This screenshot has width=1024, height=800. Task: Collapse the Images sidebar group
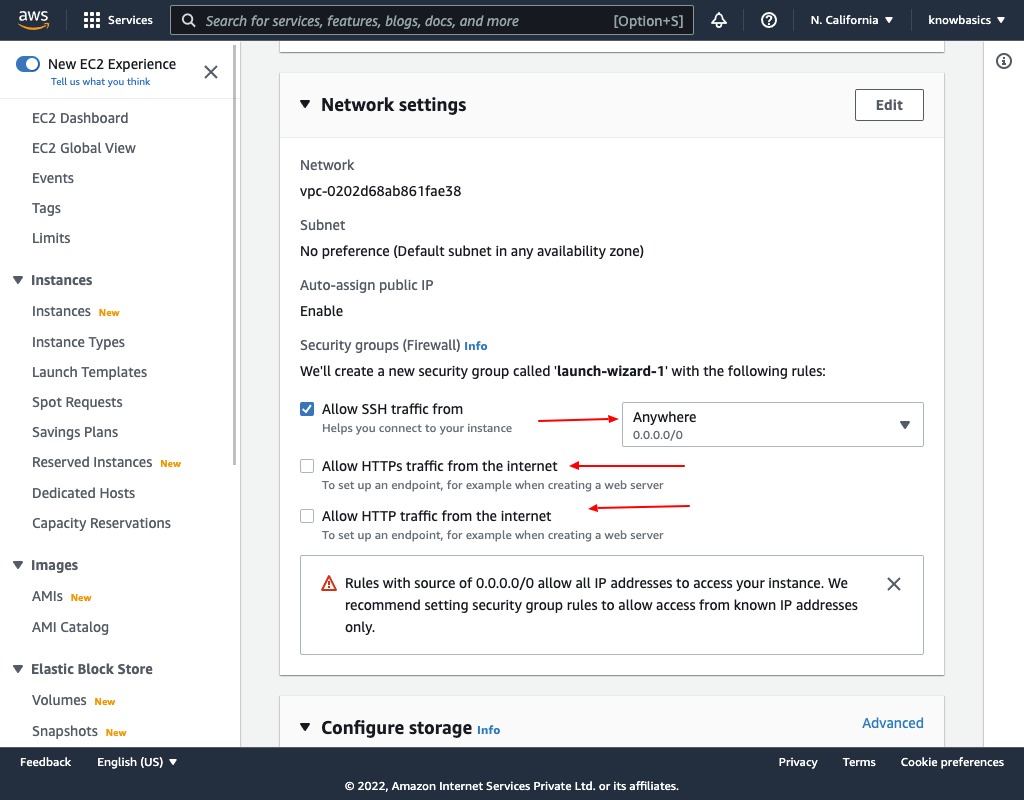pyautogui.click(x=18, y=565)
